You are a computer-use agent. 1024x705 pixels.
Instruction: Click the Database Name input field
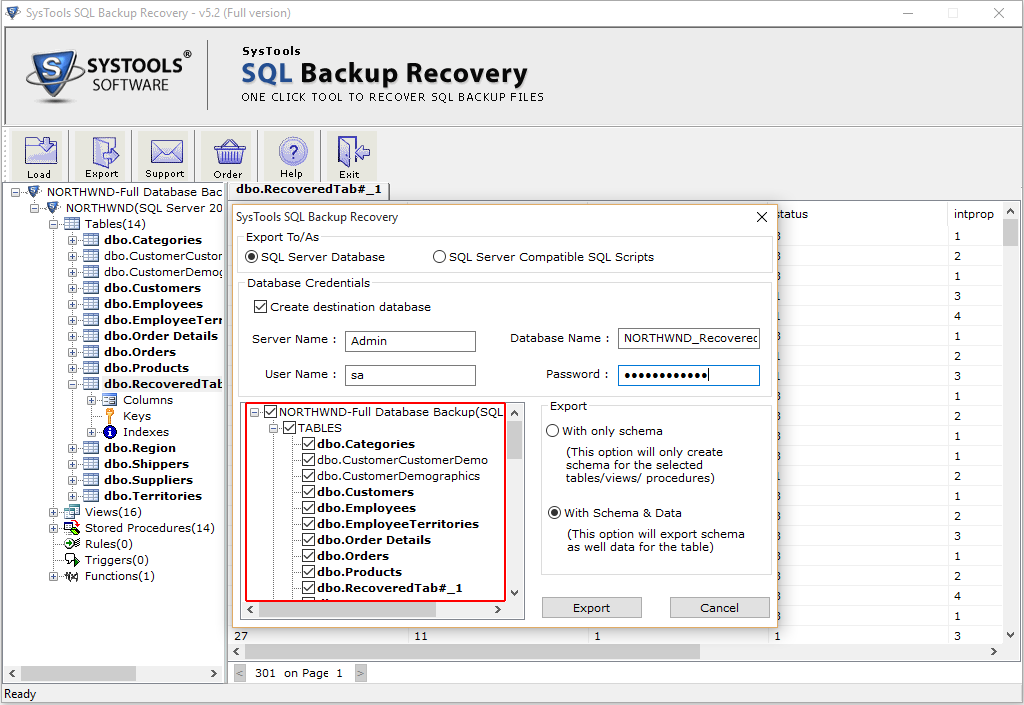(689, 338)
